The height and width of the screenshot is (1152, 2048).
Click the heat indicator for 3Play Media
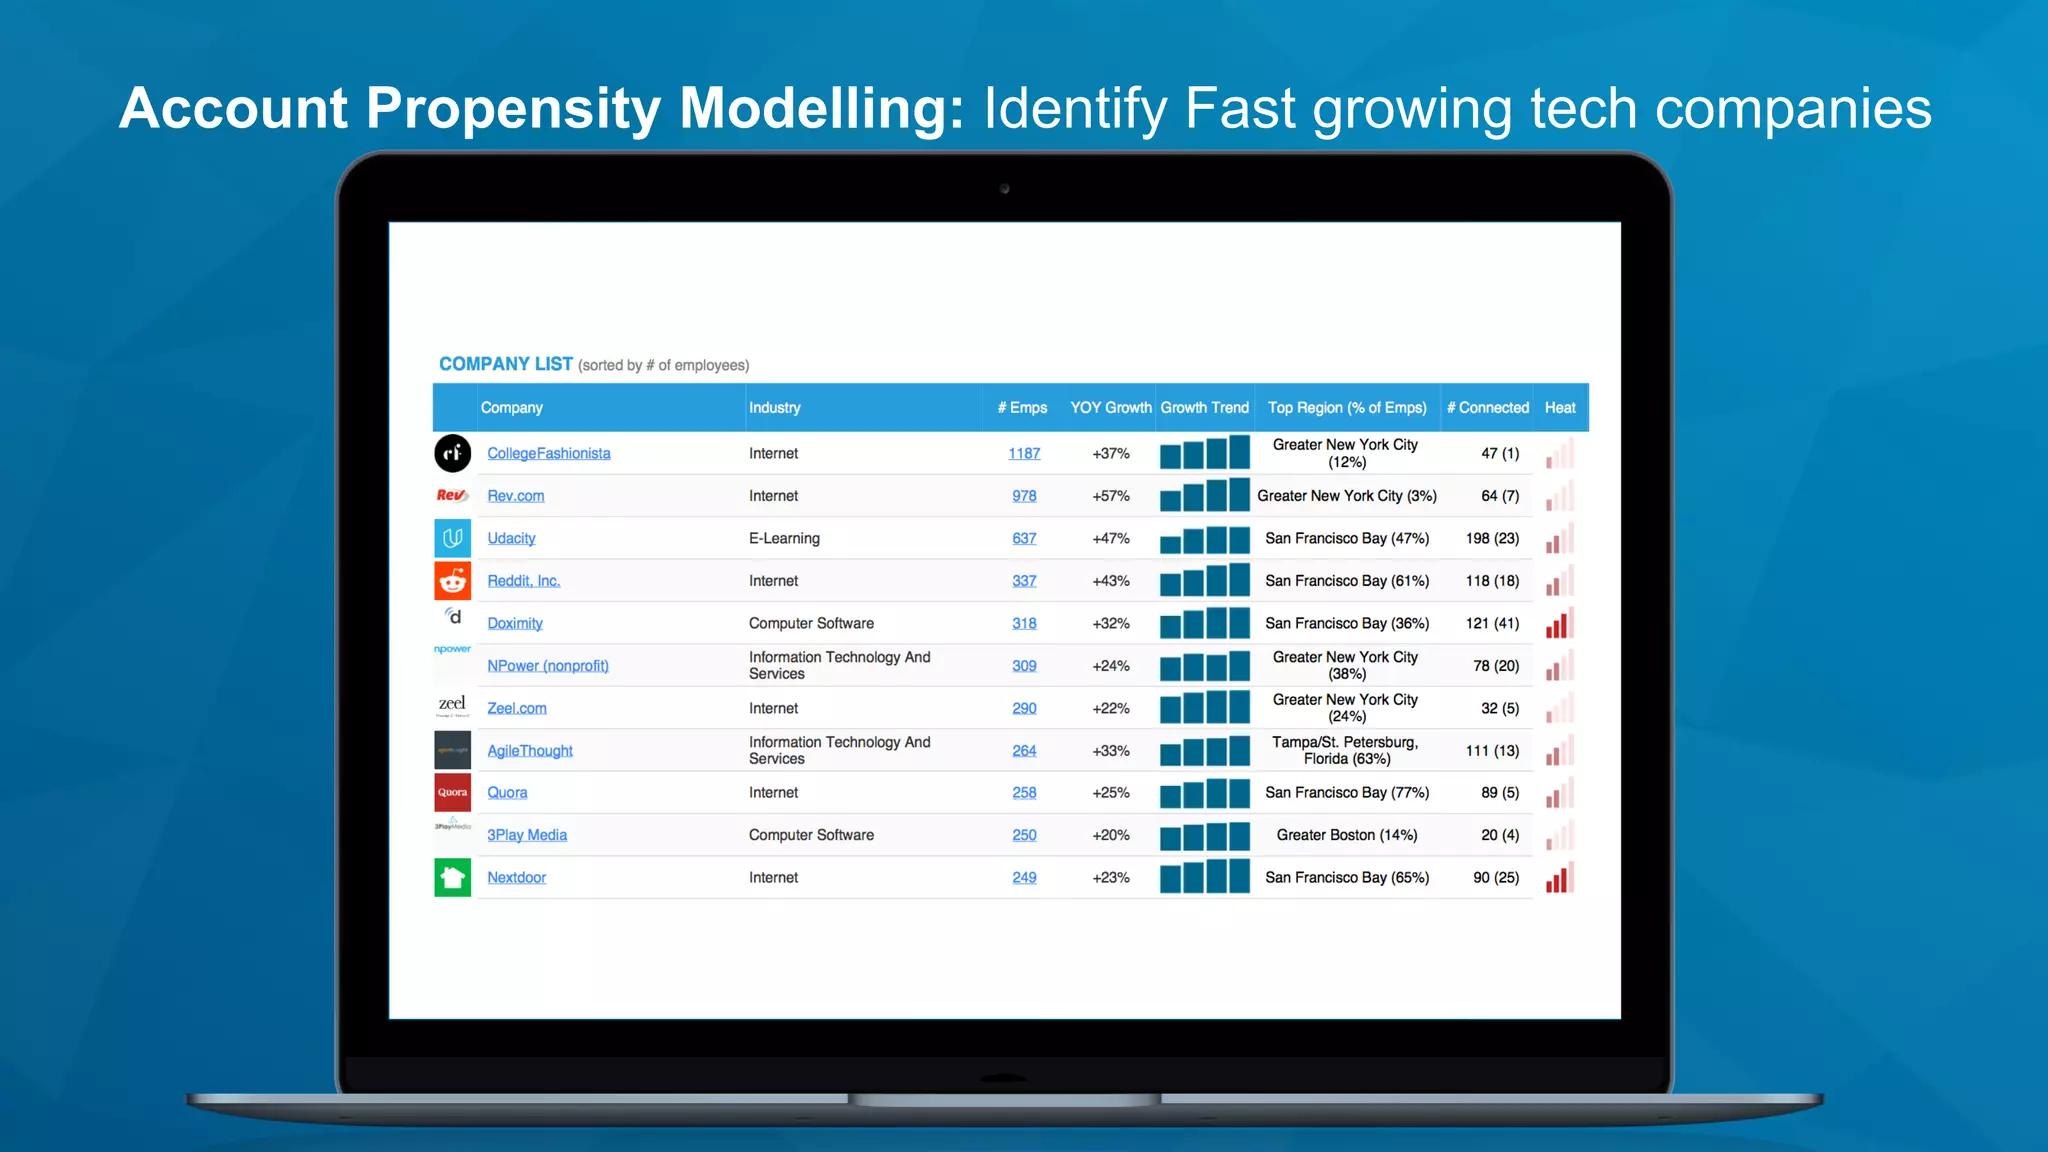tap(1559, 835)
